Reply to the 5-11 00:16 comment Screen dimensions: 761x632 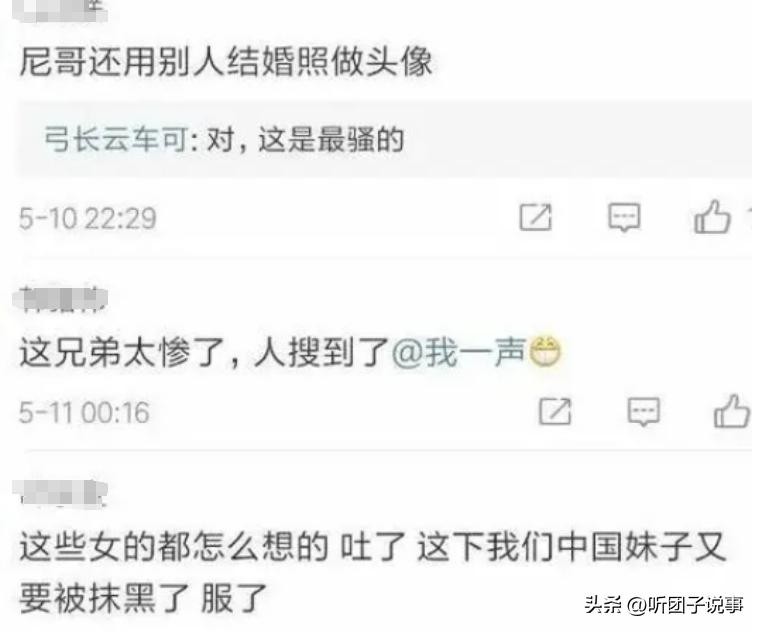coord(644,412)
